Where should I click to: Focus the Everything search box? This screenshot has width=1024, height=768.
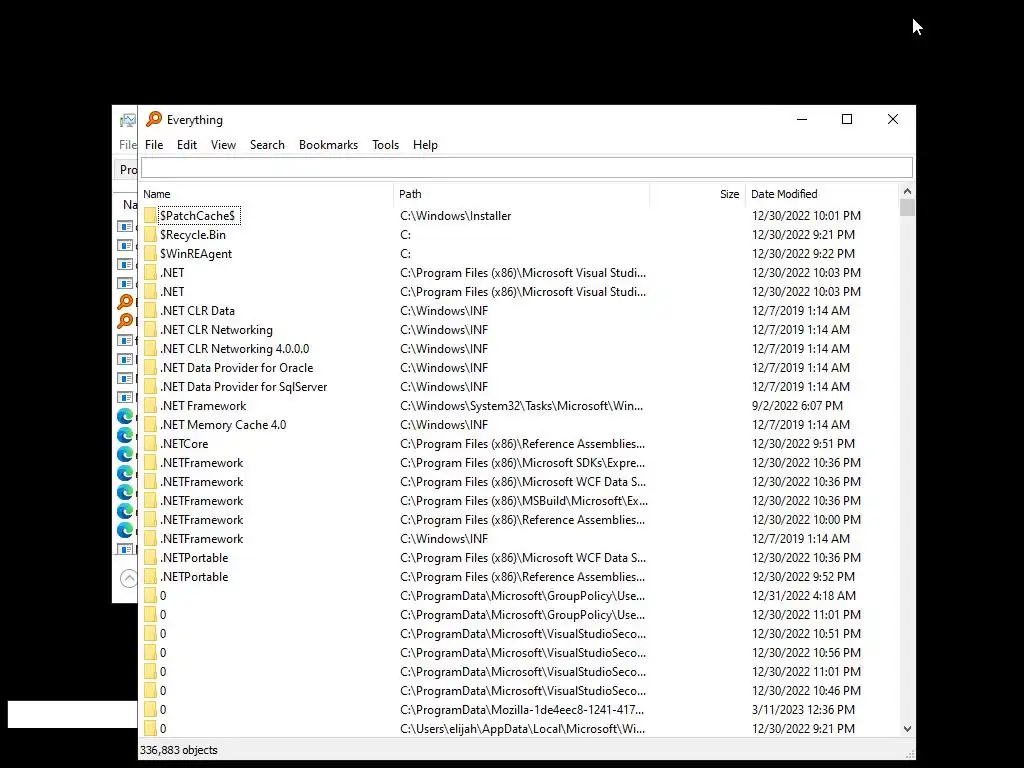[x=526, y=168]
